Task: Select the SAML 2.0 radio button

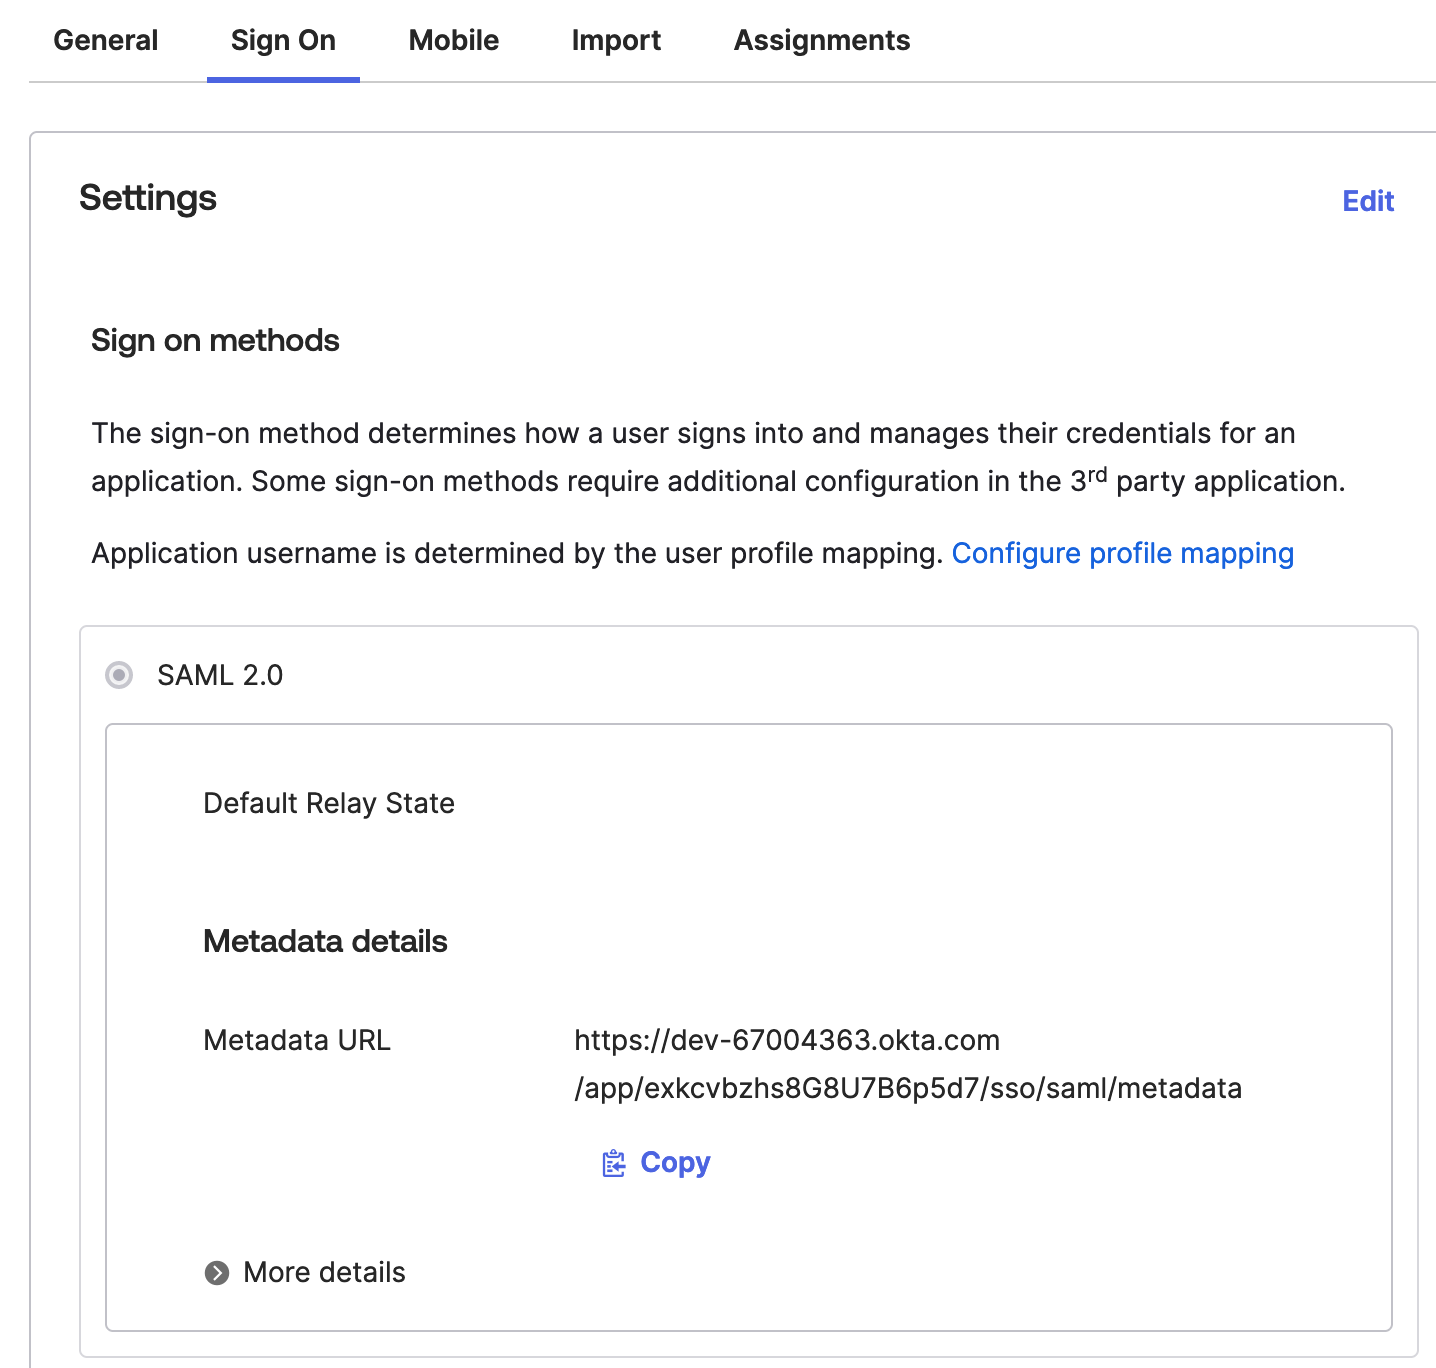Action: click(x=119, y=675)
